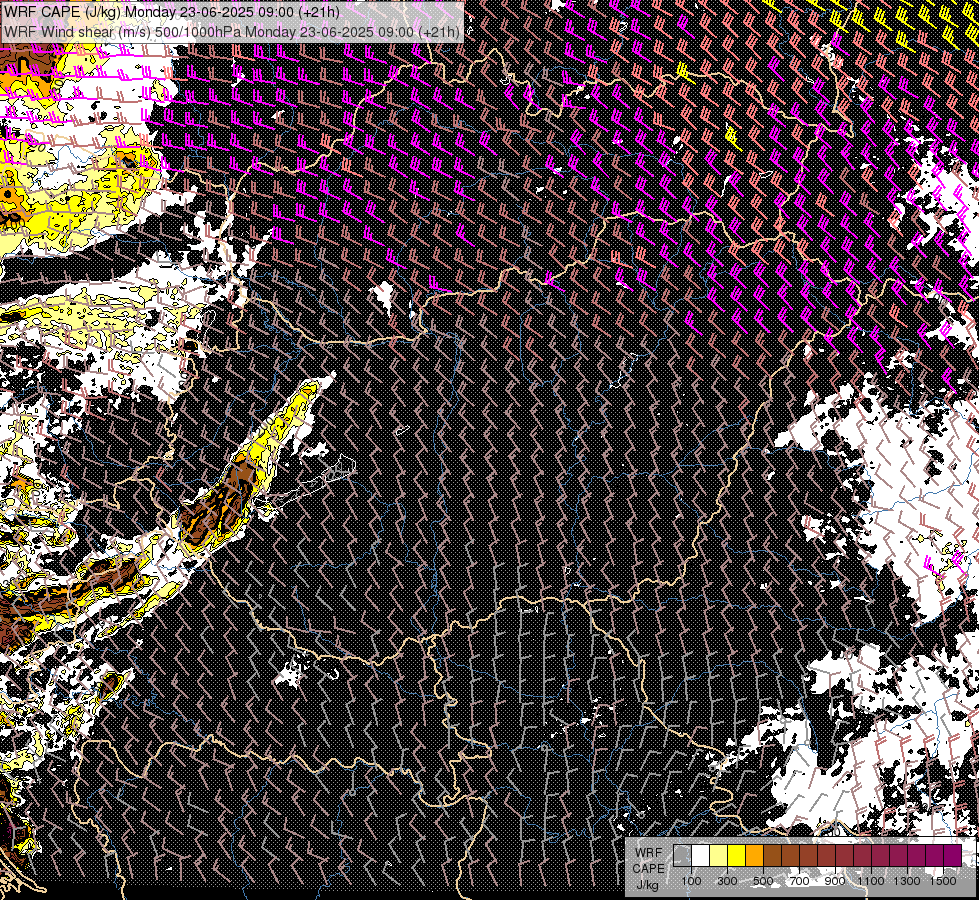979x900 pixels.
Task: Click the '1100' legend tick label
Action: coord(870,881)
